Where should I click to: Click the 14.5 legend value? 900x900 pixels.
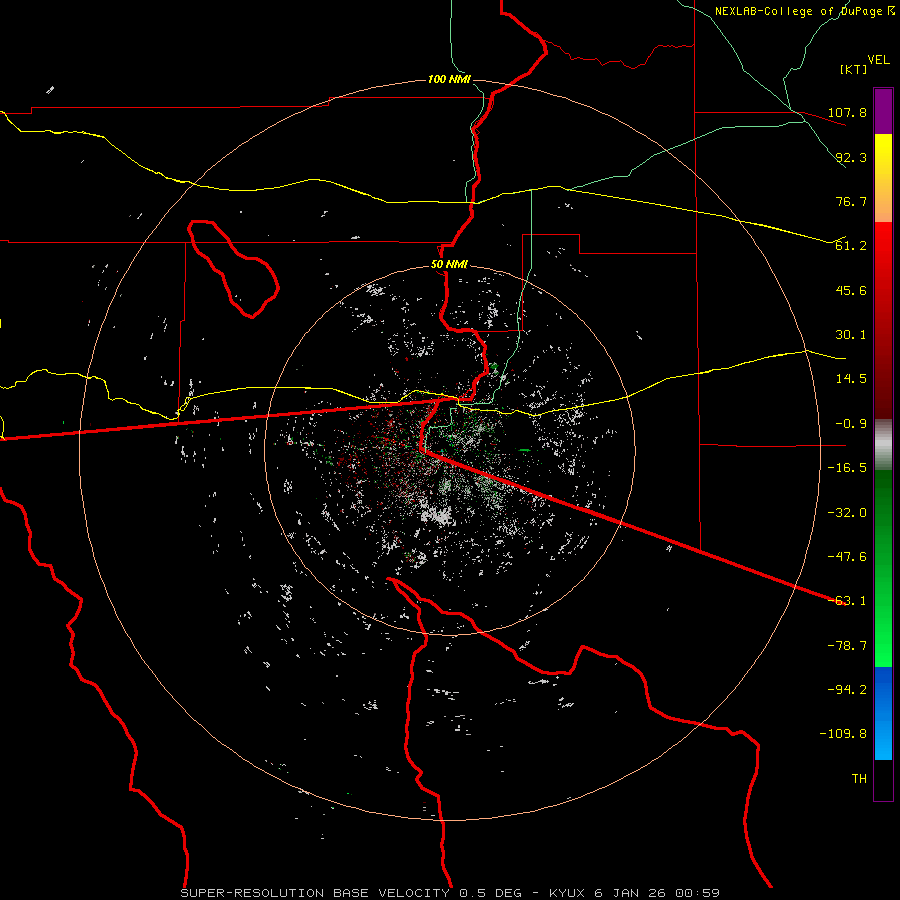[x=851, y=379]
